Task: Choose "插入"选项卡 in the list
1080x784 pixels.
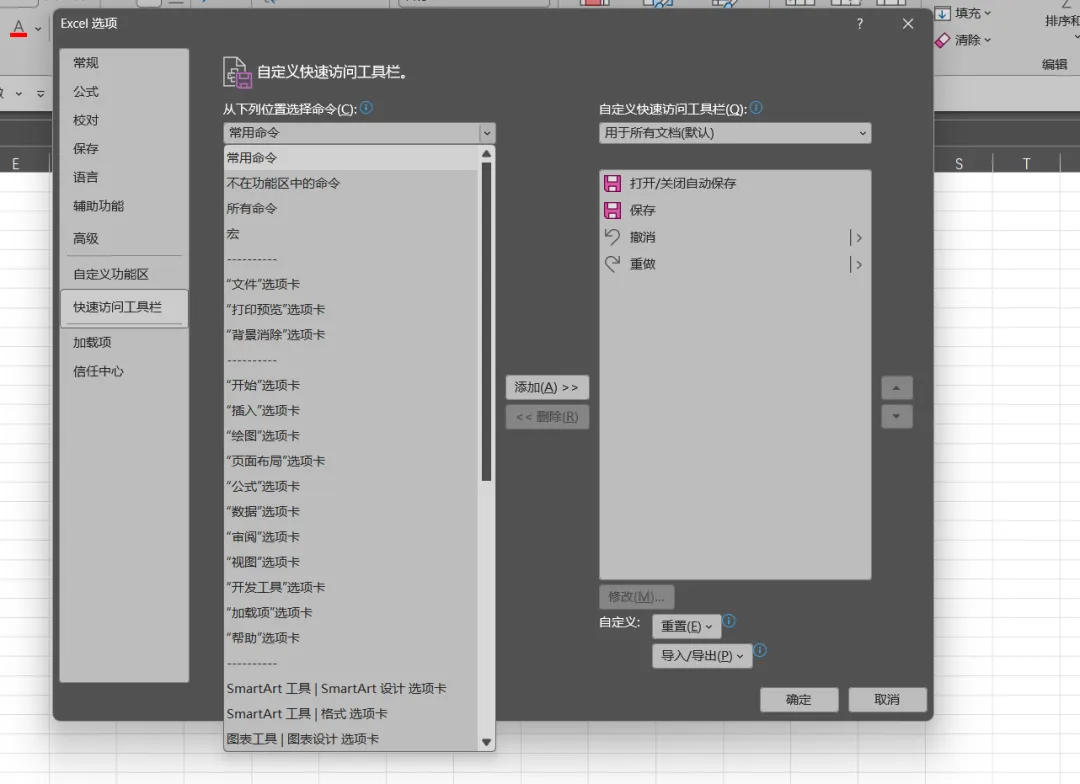Action: coord(351,411)
